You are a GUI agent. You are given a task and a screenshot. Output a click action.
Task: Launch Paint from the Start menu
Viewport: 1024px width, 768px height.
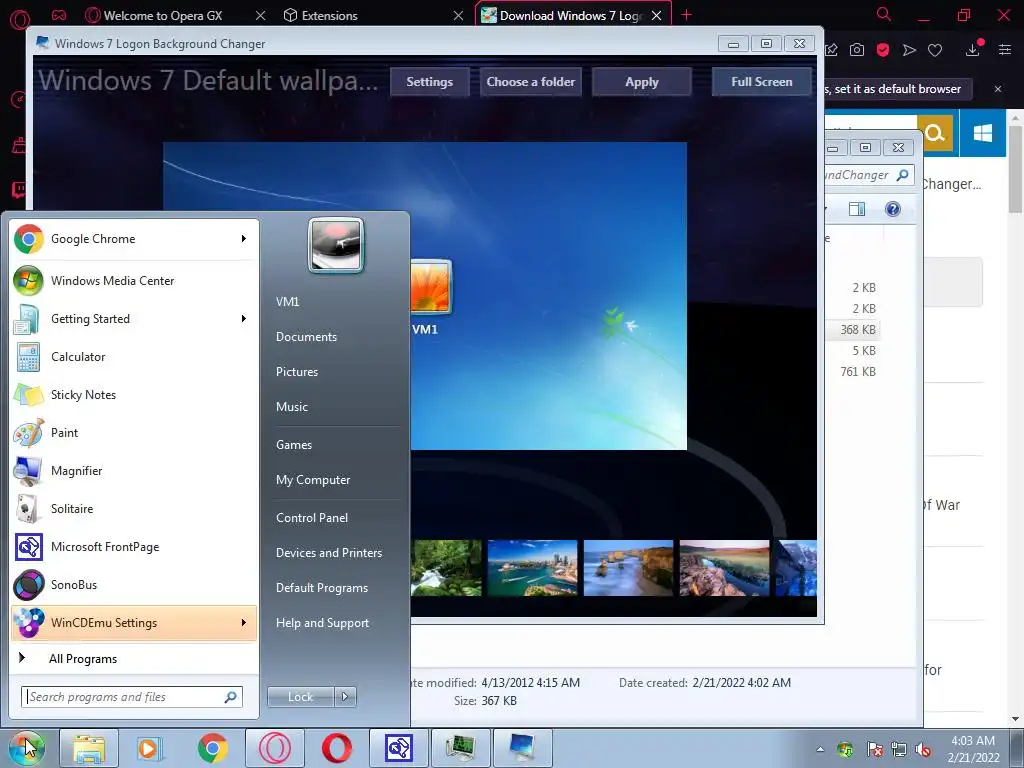pos(134,432)
